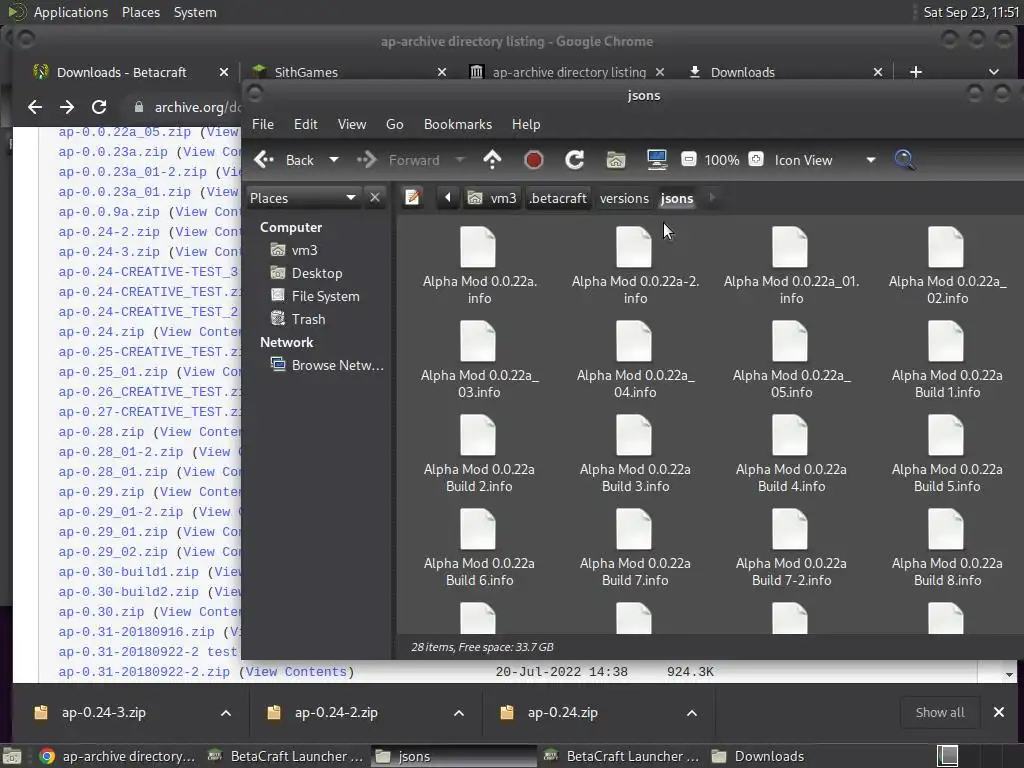Reload the jsons folder view
Viewport: 1024px width, 768px height.
[575, 160]
